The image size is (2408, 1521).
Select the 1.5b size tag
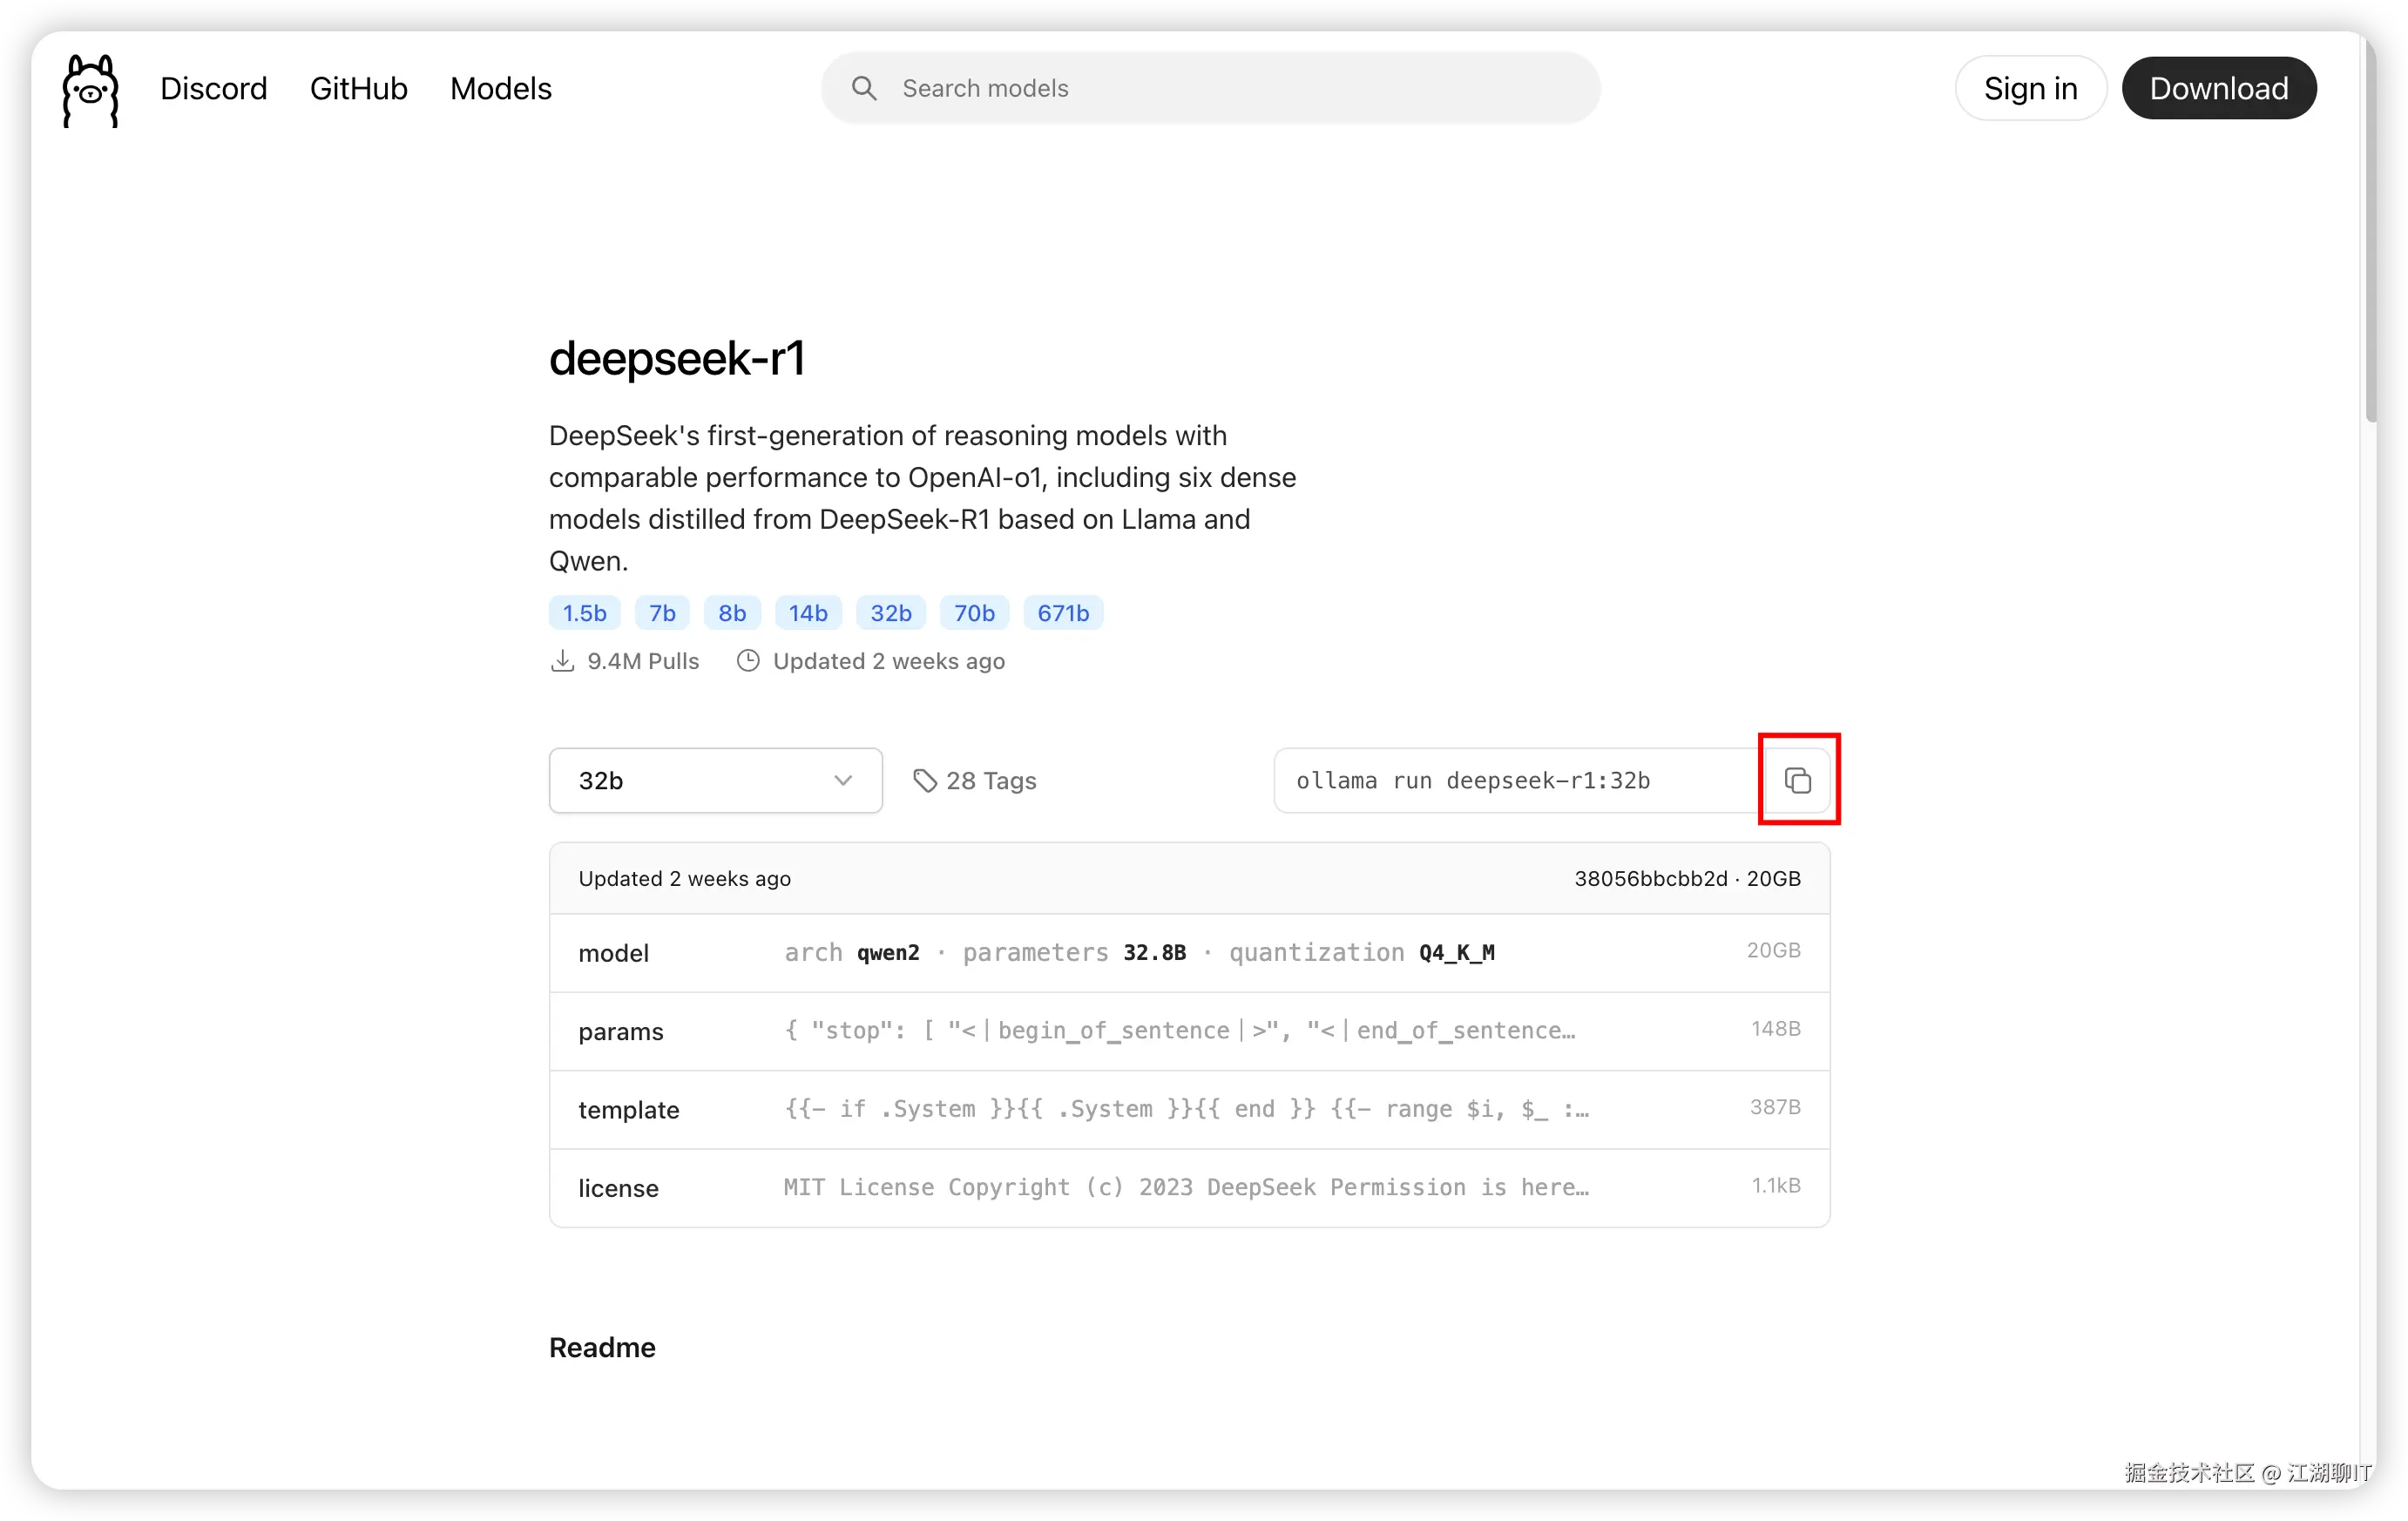[x=584, y=613]
